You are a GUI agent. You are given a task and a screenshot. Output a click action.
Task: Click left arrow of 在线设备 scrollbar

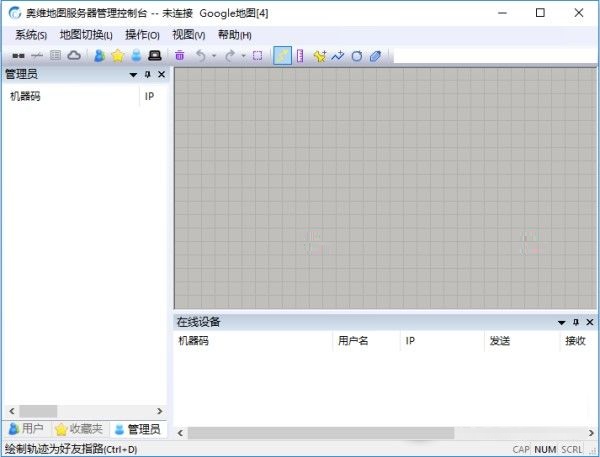click(x=180, y=433)
